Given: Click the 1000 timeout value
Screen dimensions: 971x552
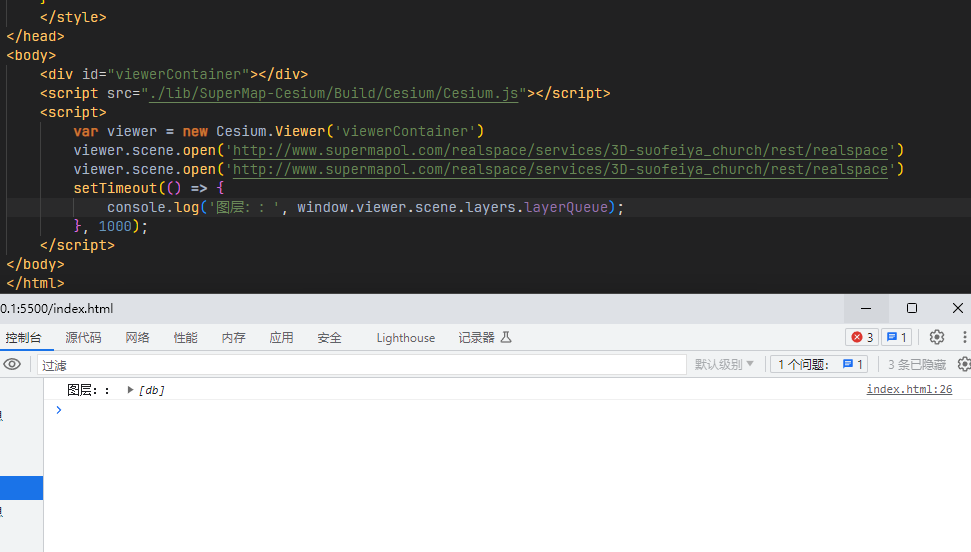Looking at the screenshot, I should [x=115, y=226].
